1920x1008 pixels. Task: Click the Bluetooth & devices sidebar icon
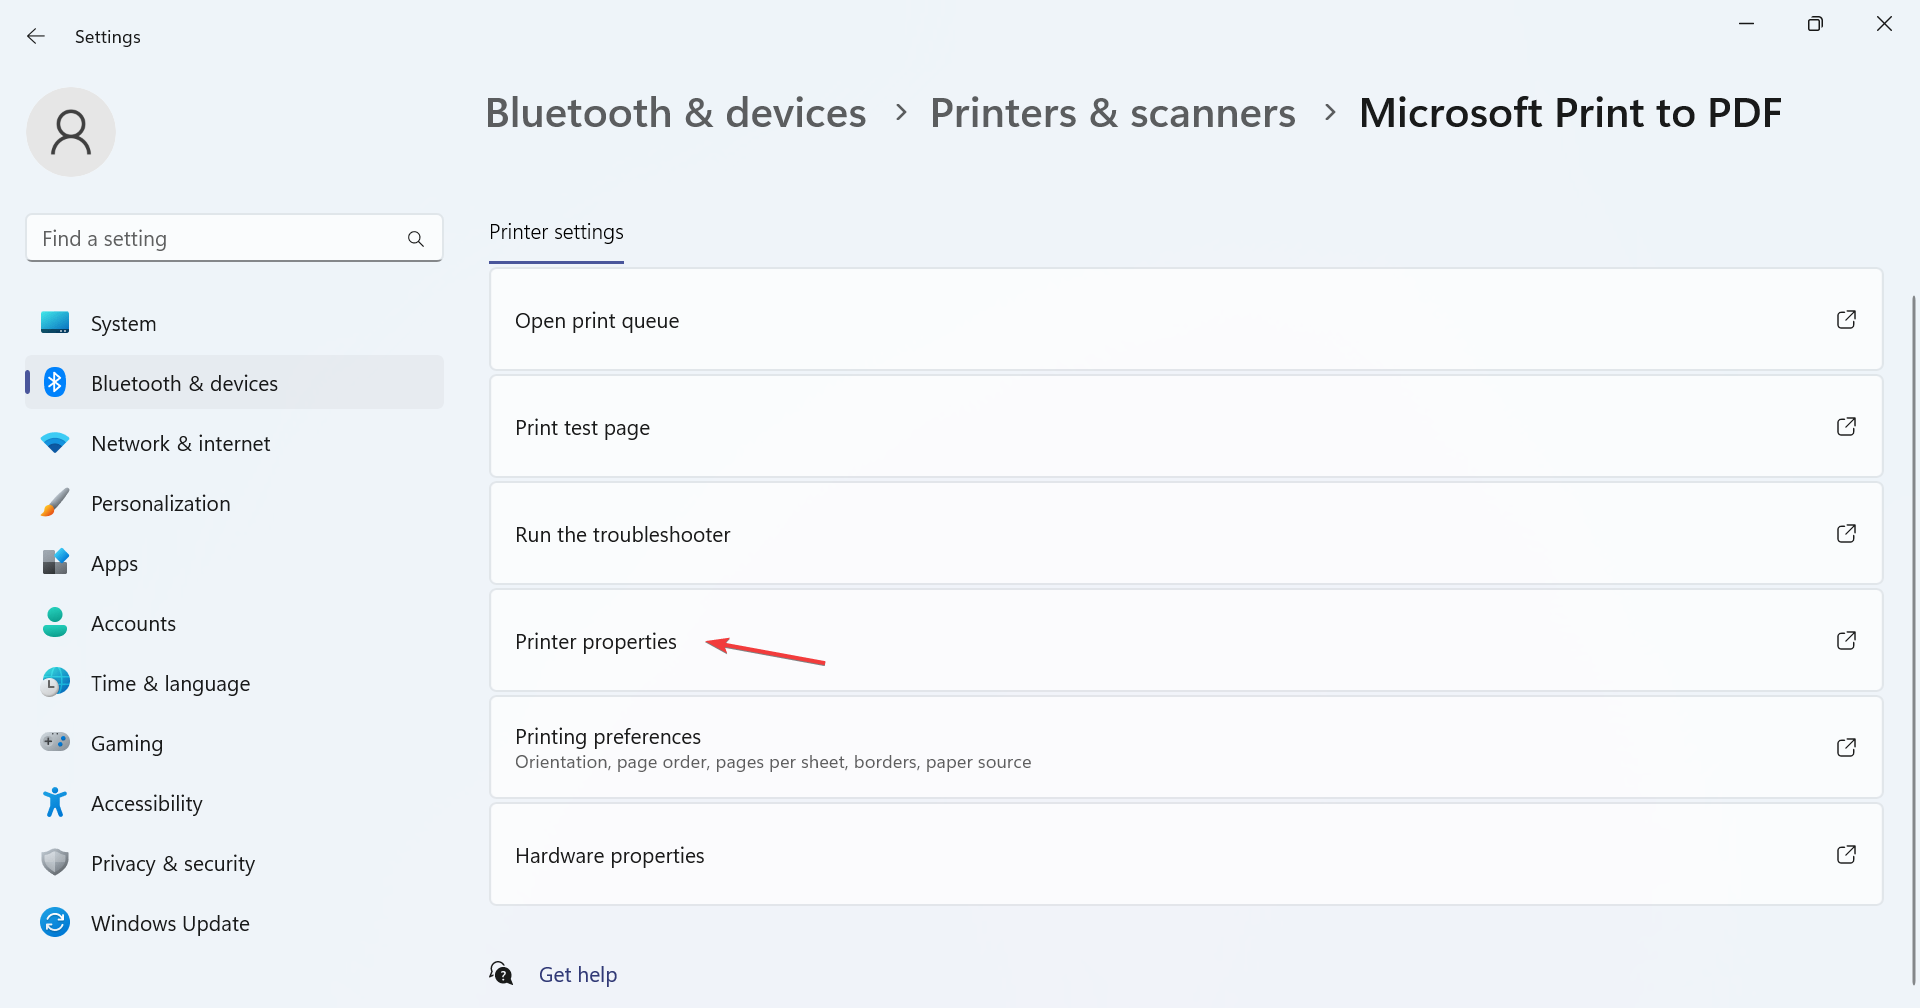(55, 382)
